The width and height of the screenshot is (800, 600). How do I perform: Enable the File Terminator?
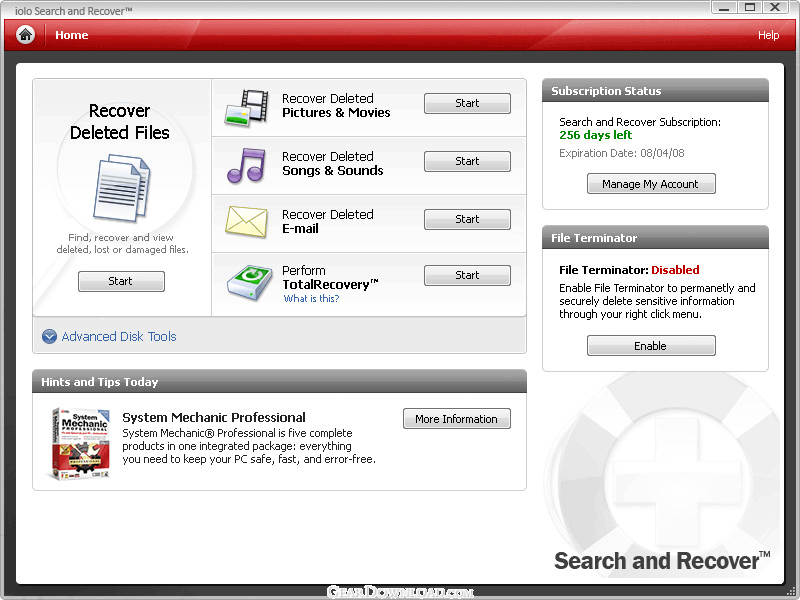[x=651, y=346]
